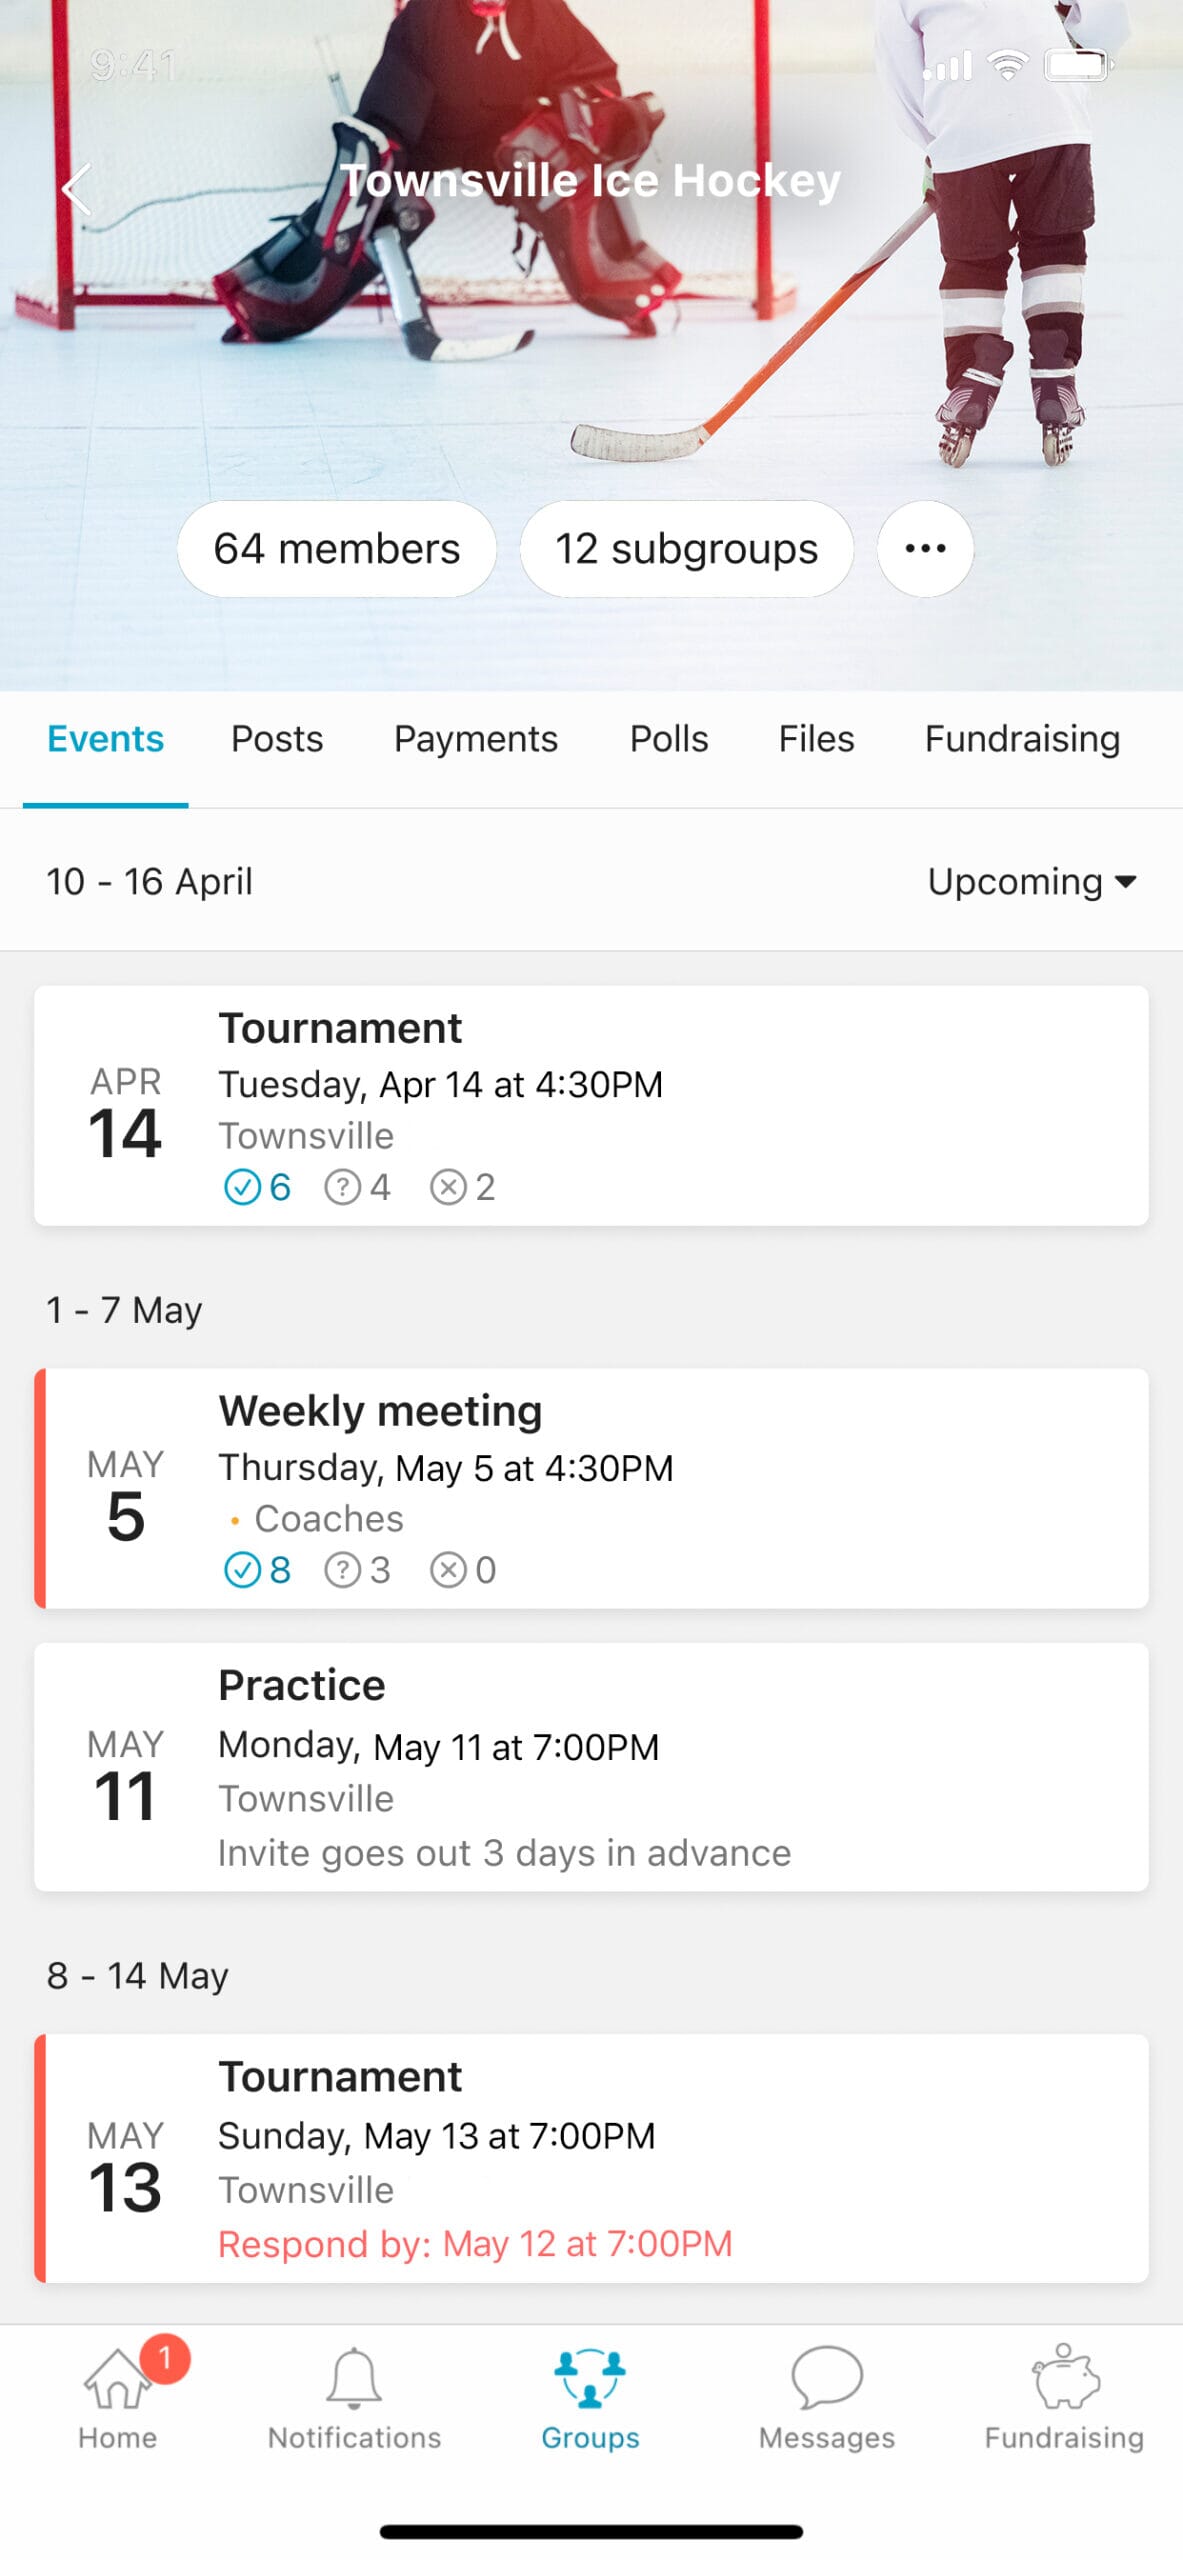Tap the 12 subgroups button

(686, 549)
